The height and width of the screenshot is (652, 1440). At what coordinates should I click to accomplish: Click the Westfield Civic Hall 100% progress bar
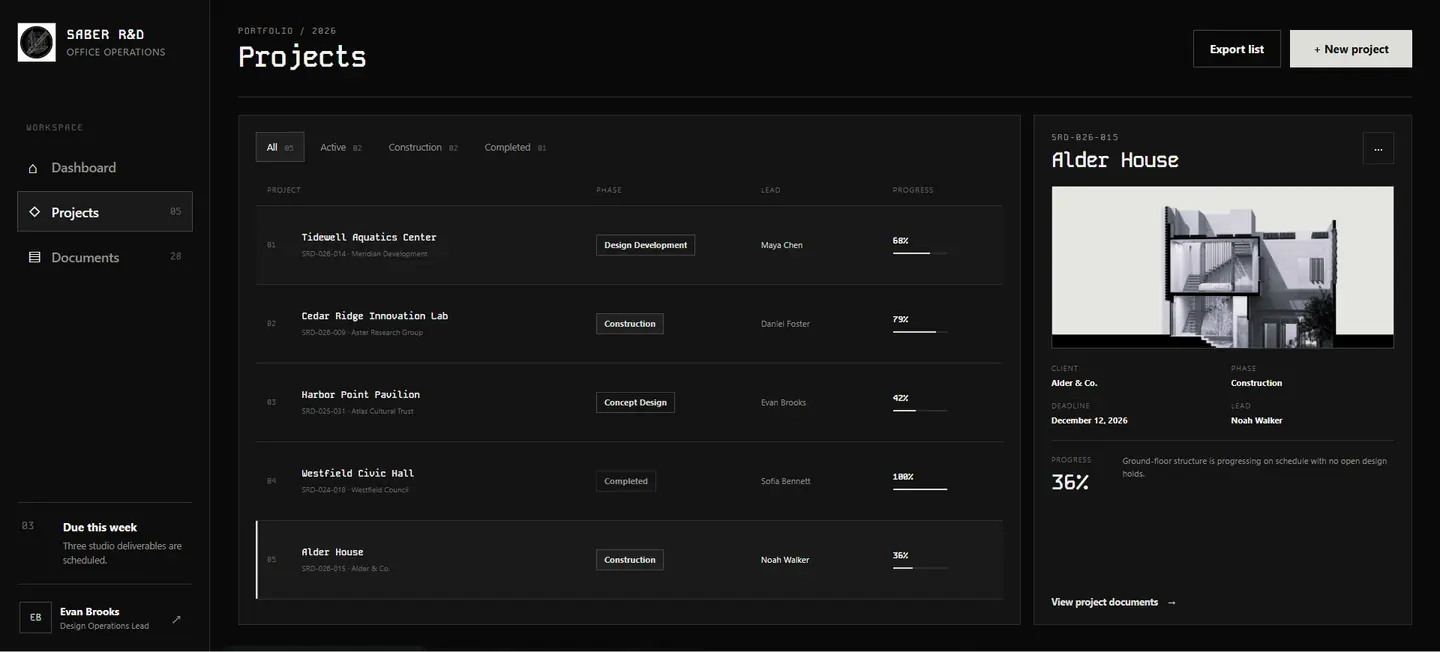pos(920,489)
